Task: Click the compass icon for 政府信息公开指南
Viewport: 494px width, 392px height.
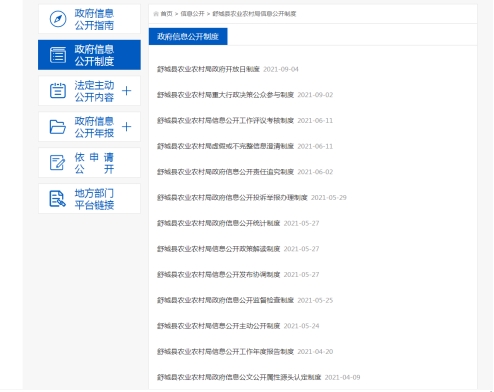Action: click(58, 19)
